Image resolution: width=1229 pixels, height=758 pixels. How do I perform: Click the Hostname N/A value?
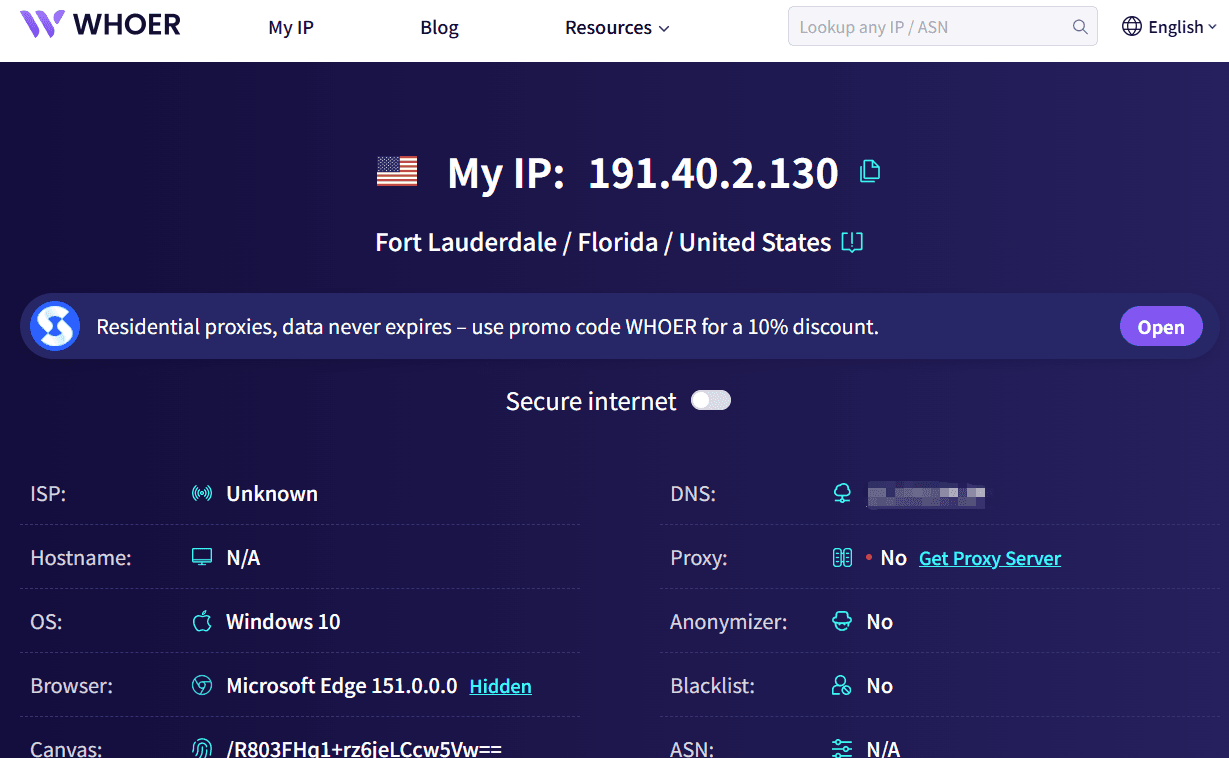tap(243, 557)
